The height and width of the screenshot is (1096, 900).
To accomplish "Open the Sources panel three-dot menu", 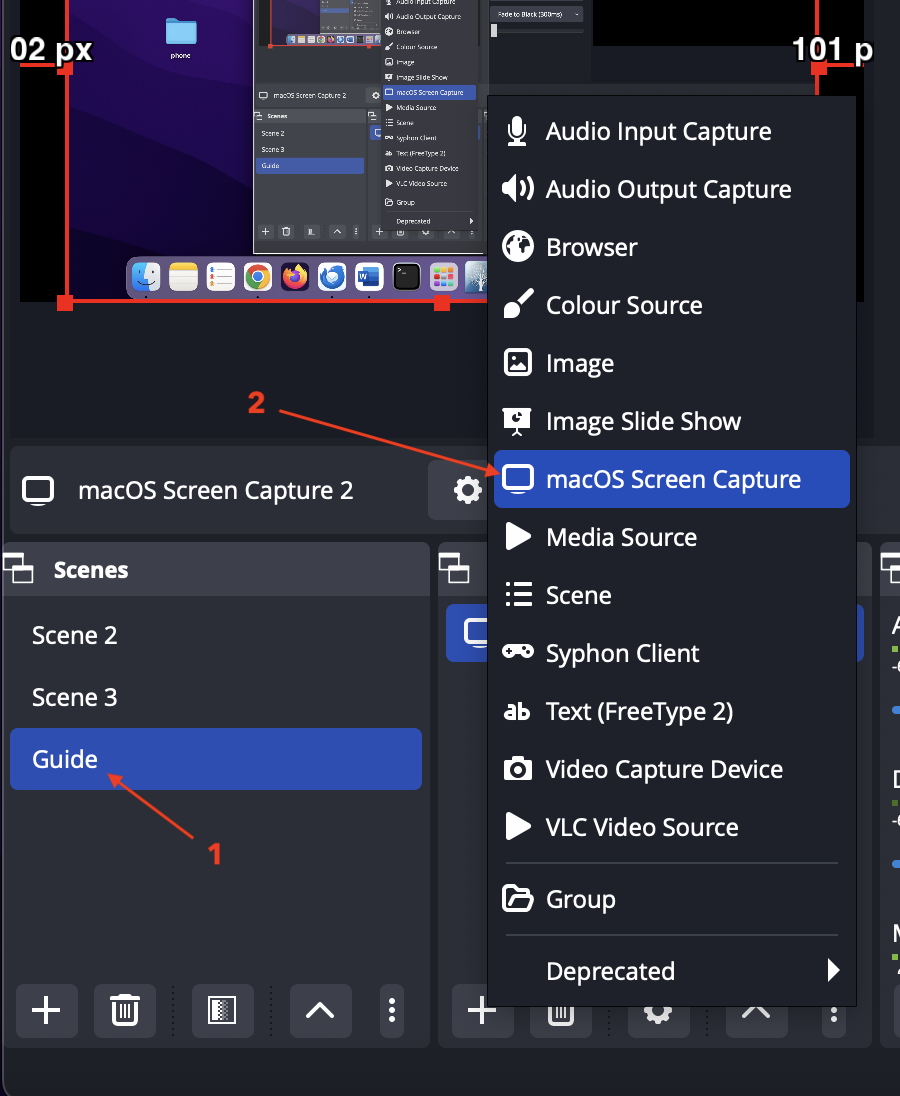I will [834, 1015].
